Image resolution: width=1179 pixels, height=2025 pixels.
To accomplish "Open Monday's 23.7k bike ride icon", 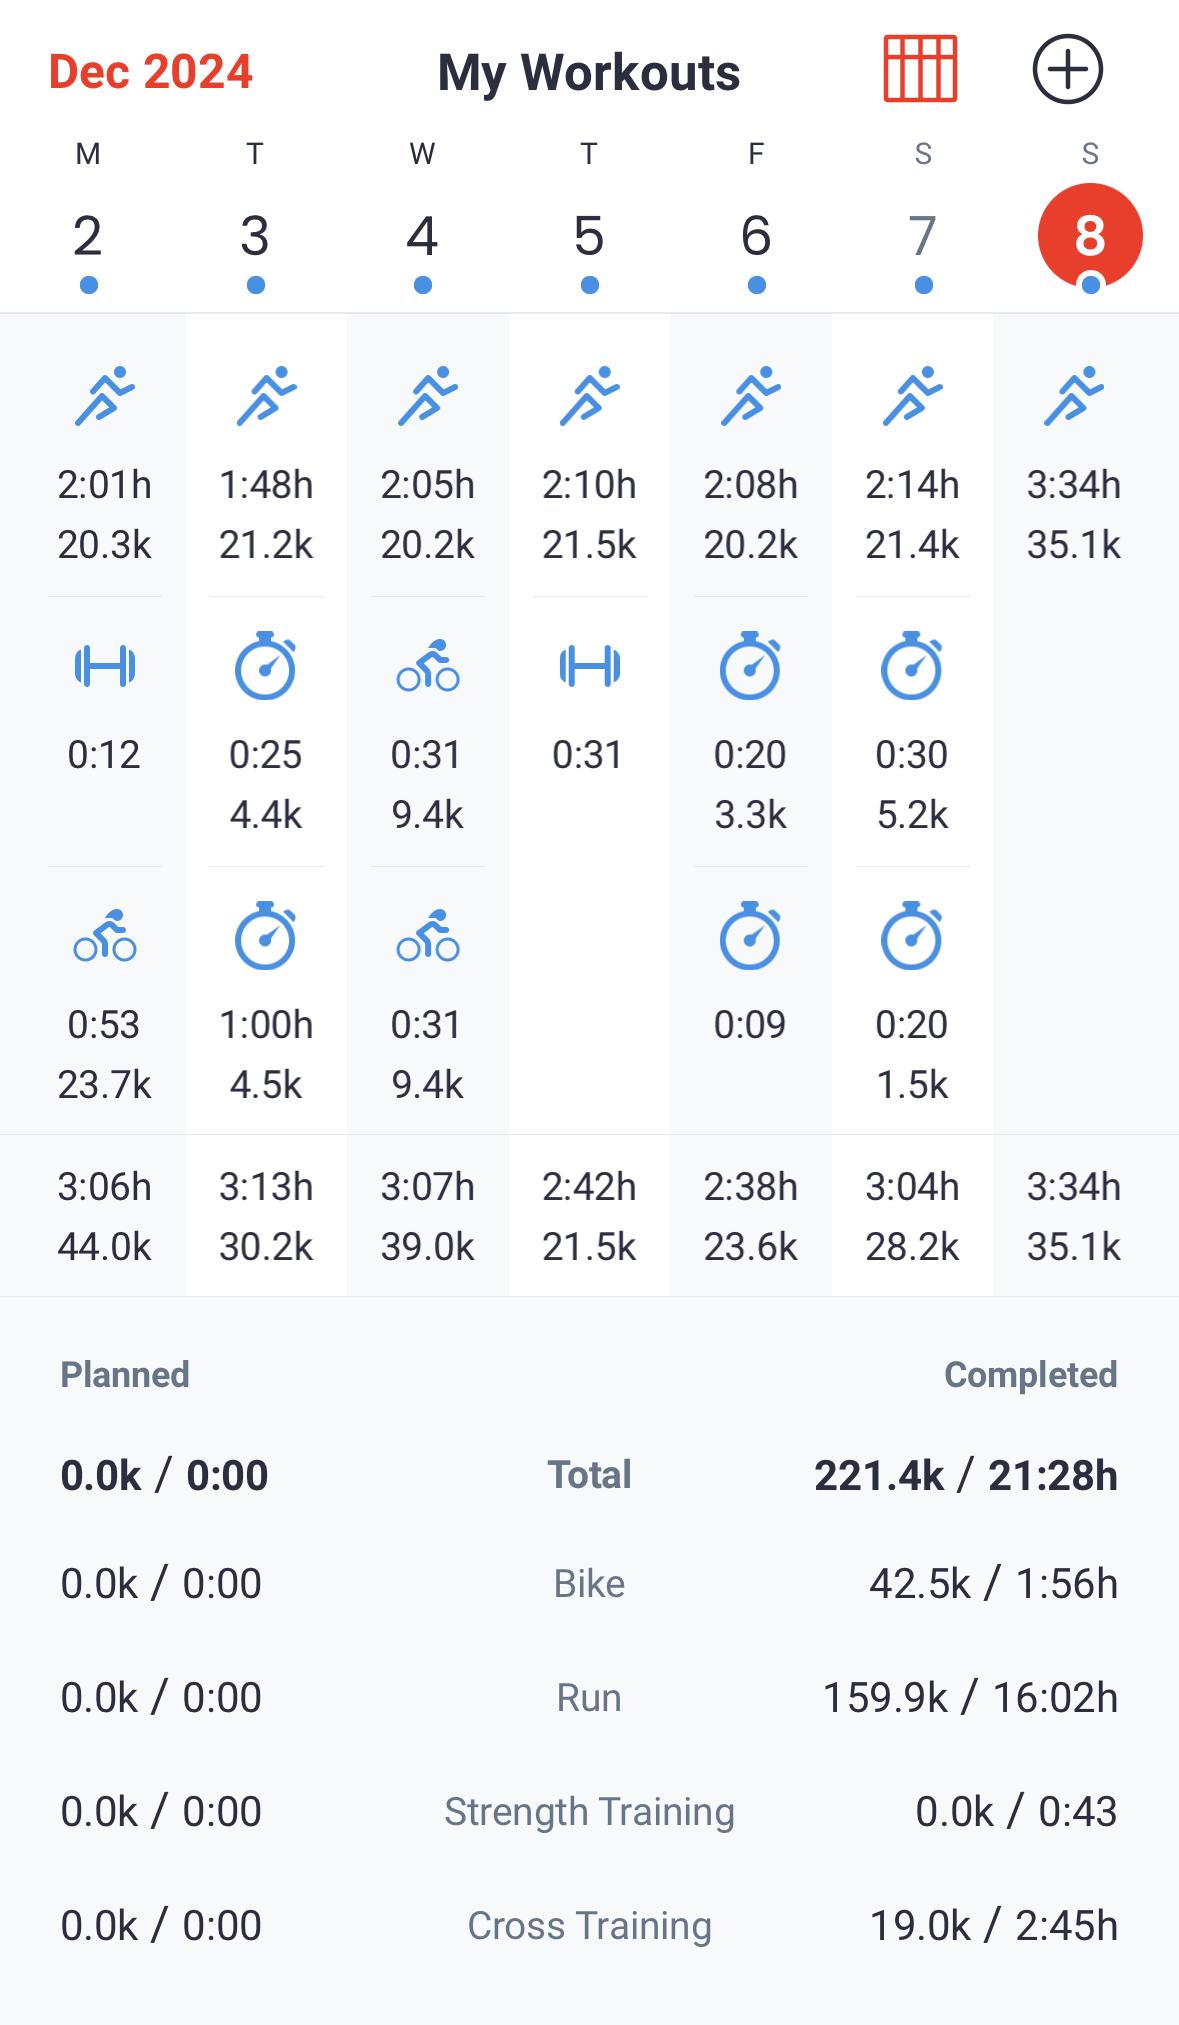I will [x=104, y=937].
